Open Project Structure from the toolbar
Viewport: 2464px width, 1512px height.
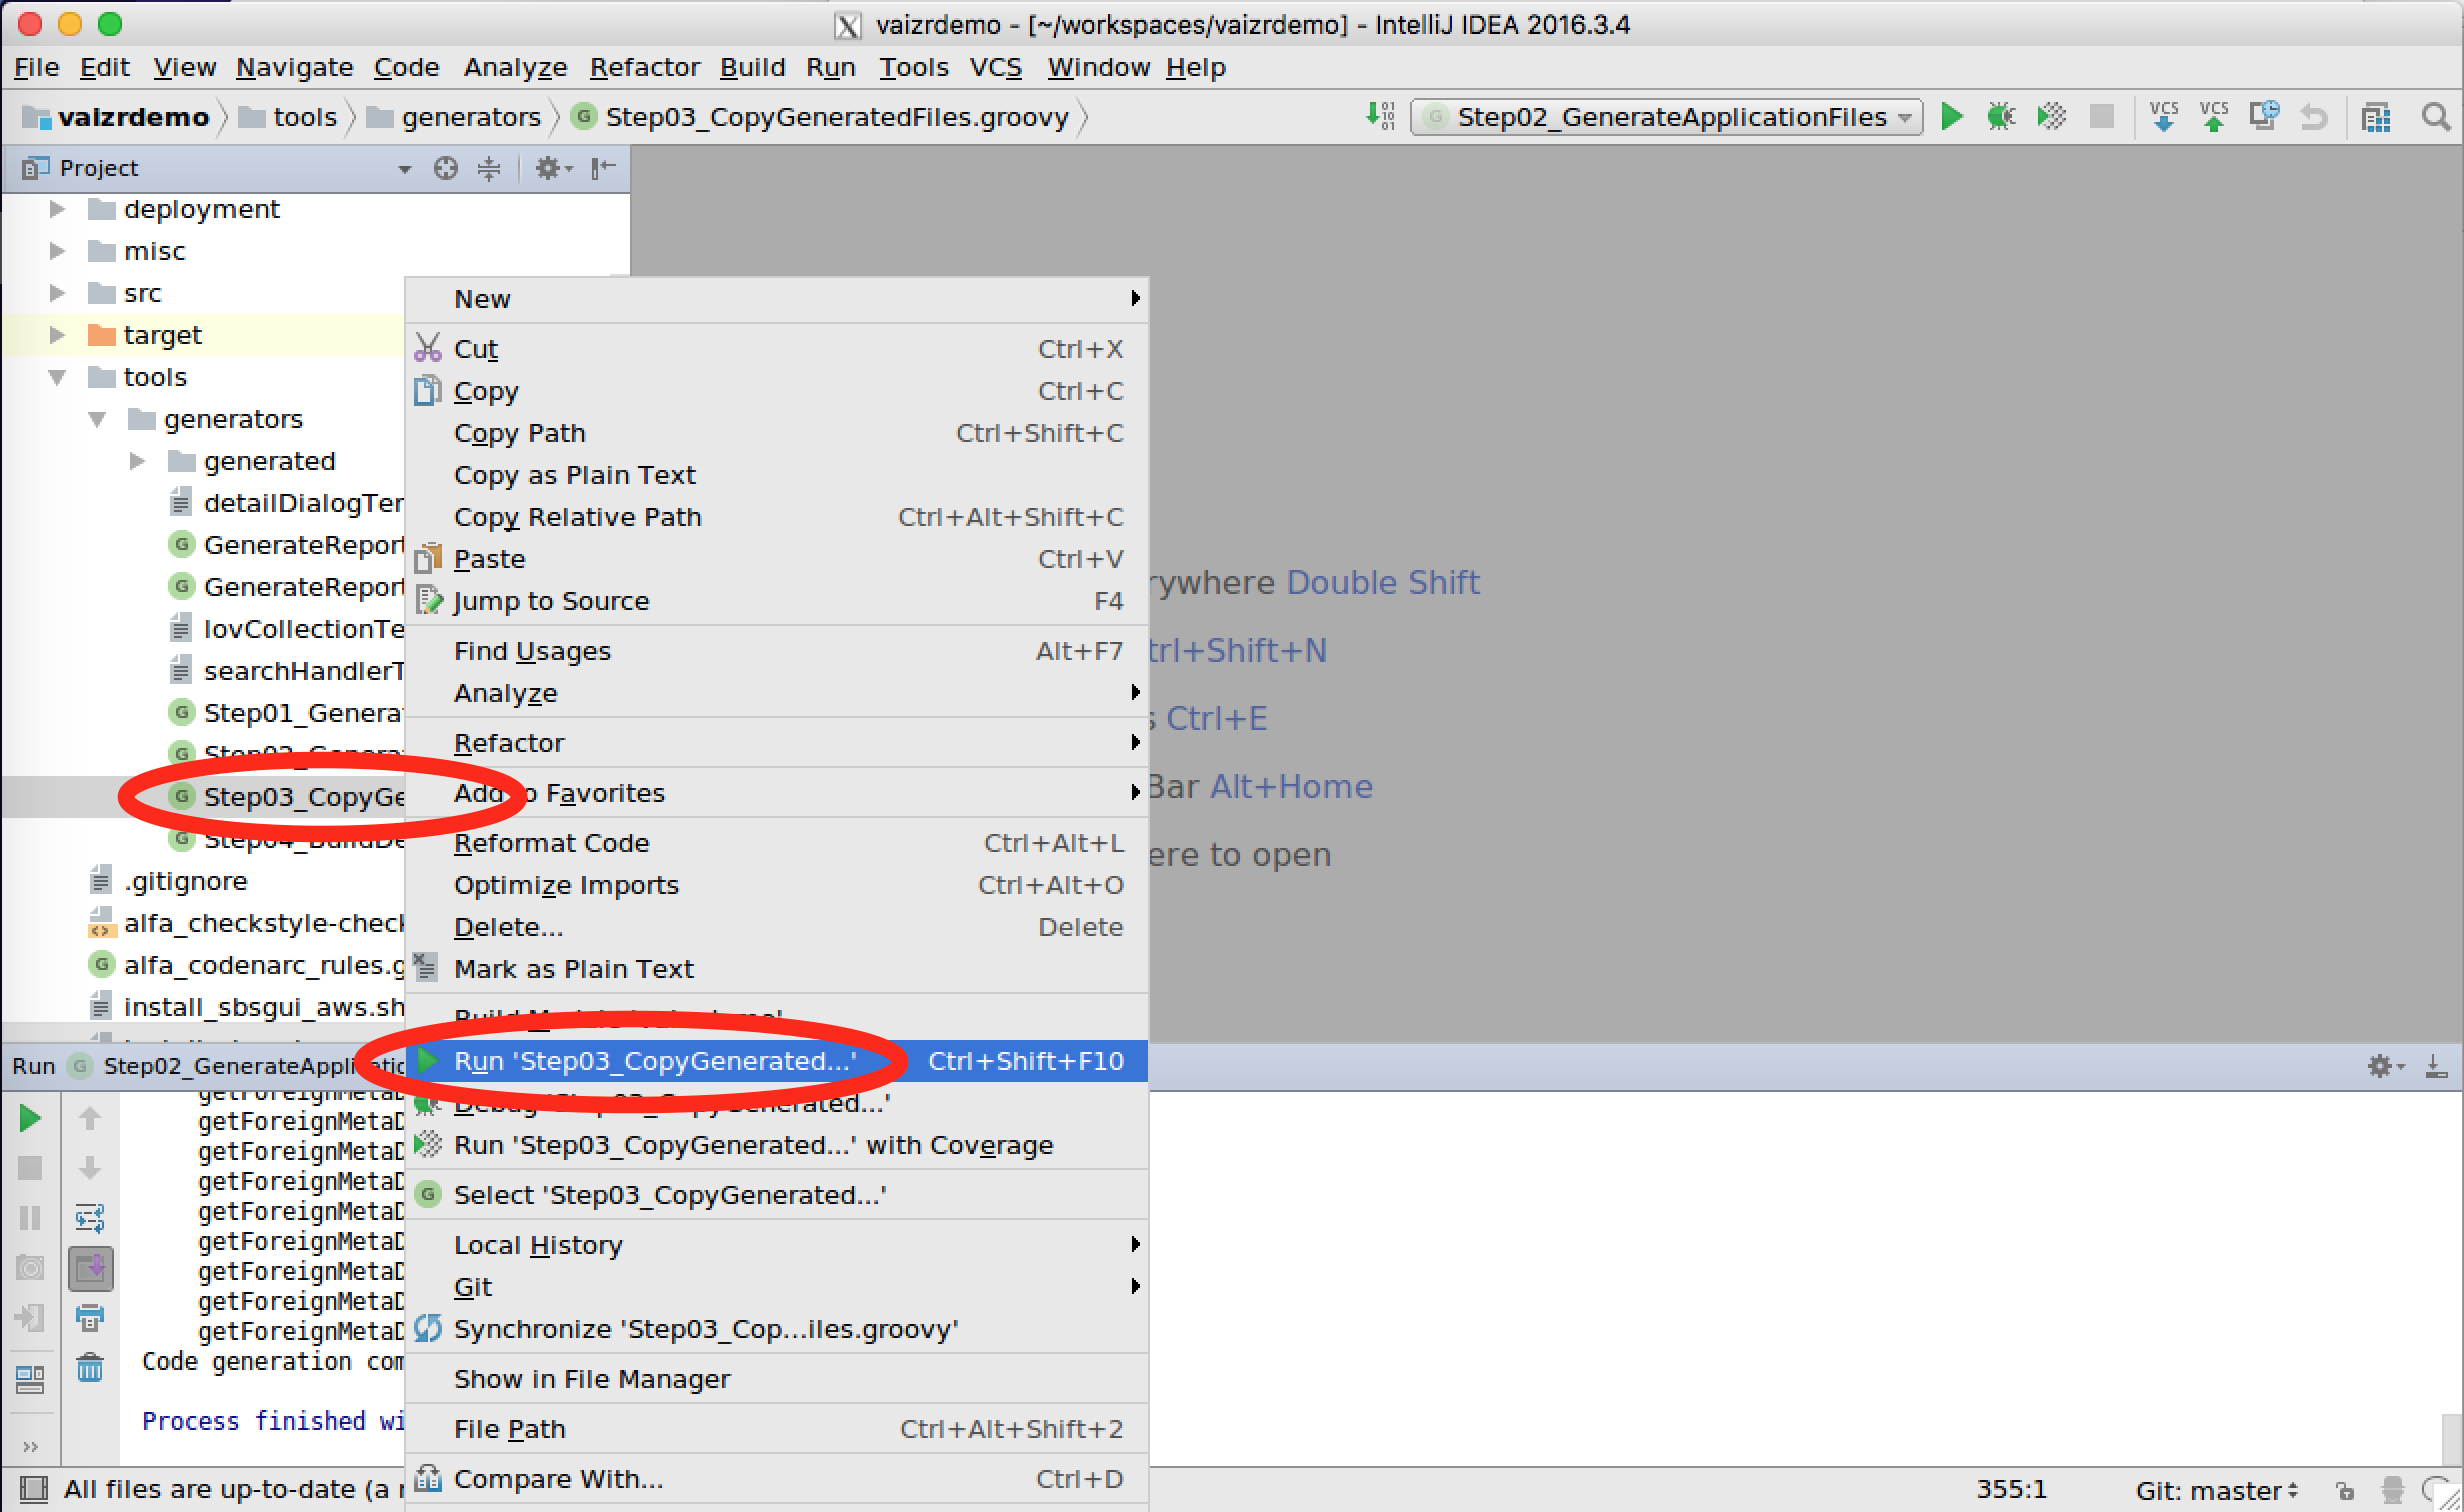(x=2377, y=117)
